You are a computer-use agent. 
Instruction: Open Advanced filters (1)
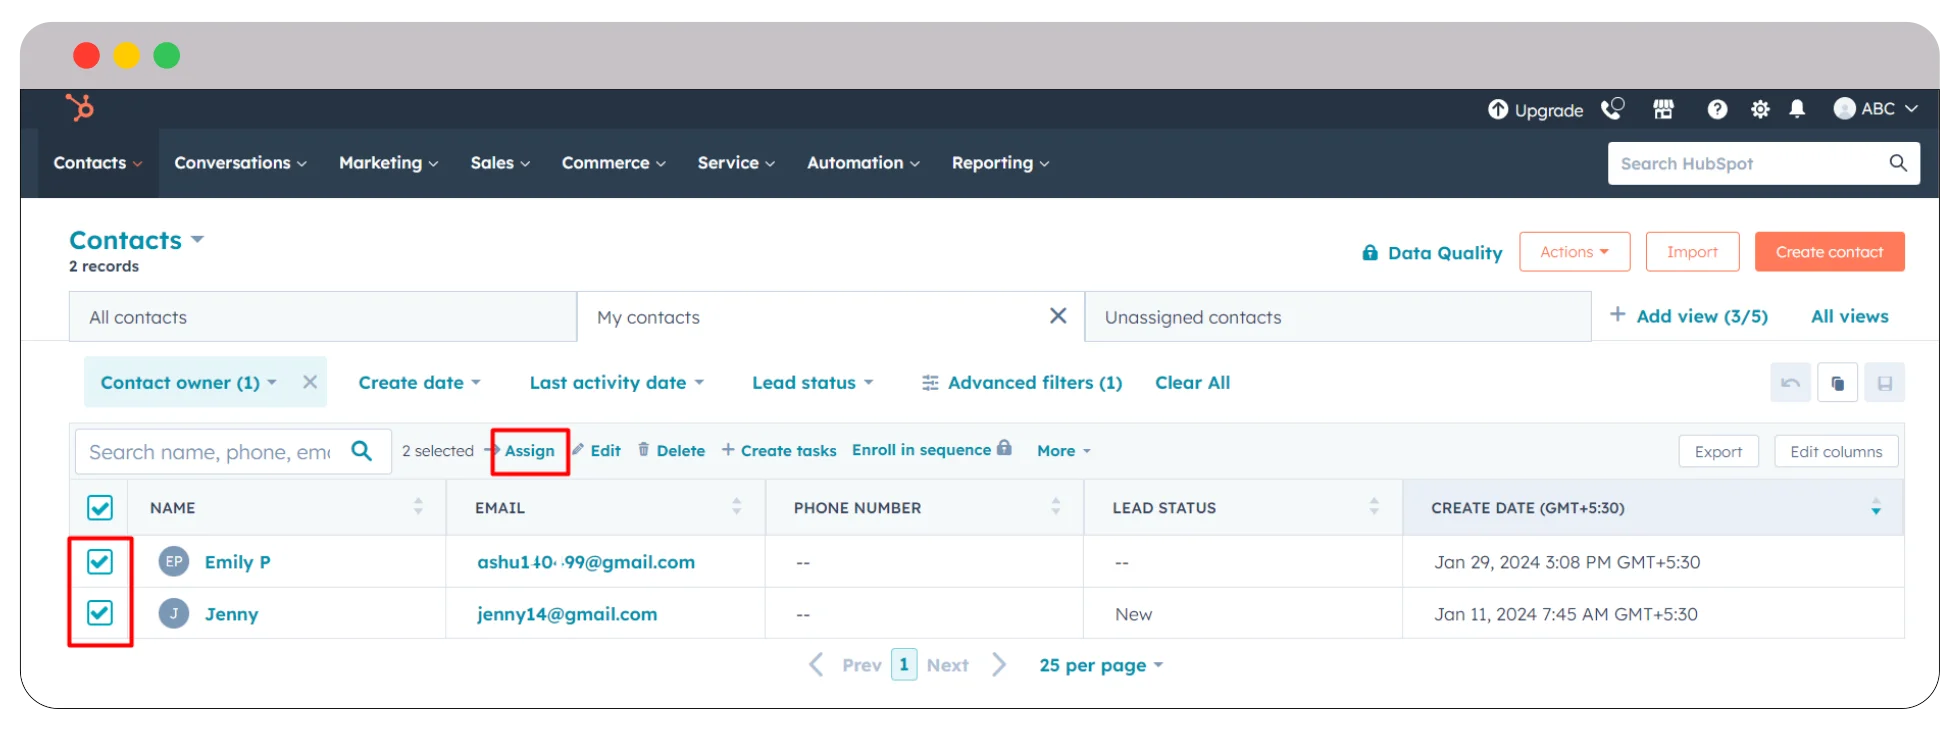pos(1022,382)
